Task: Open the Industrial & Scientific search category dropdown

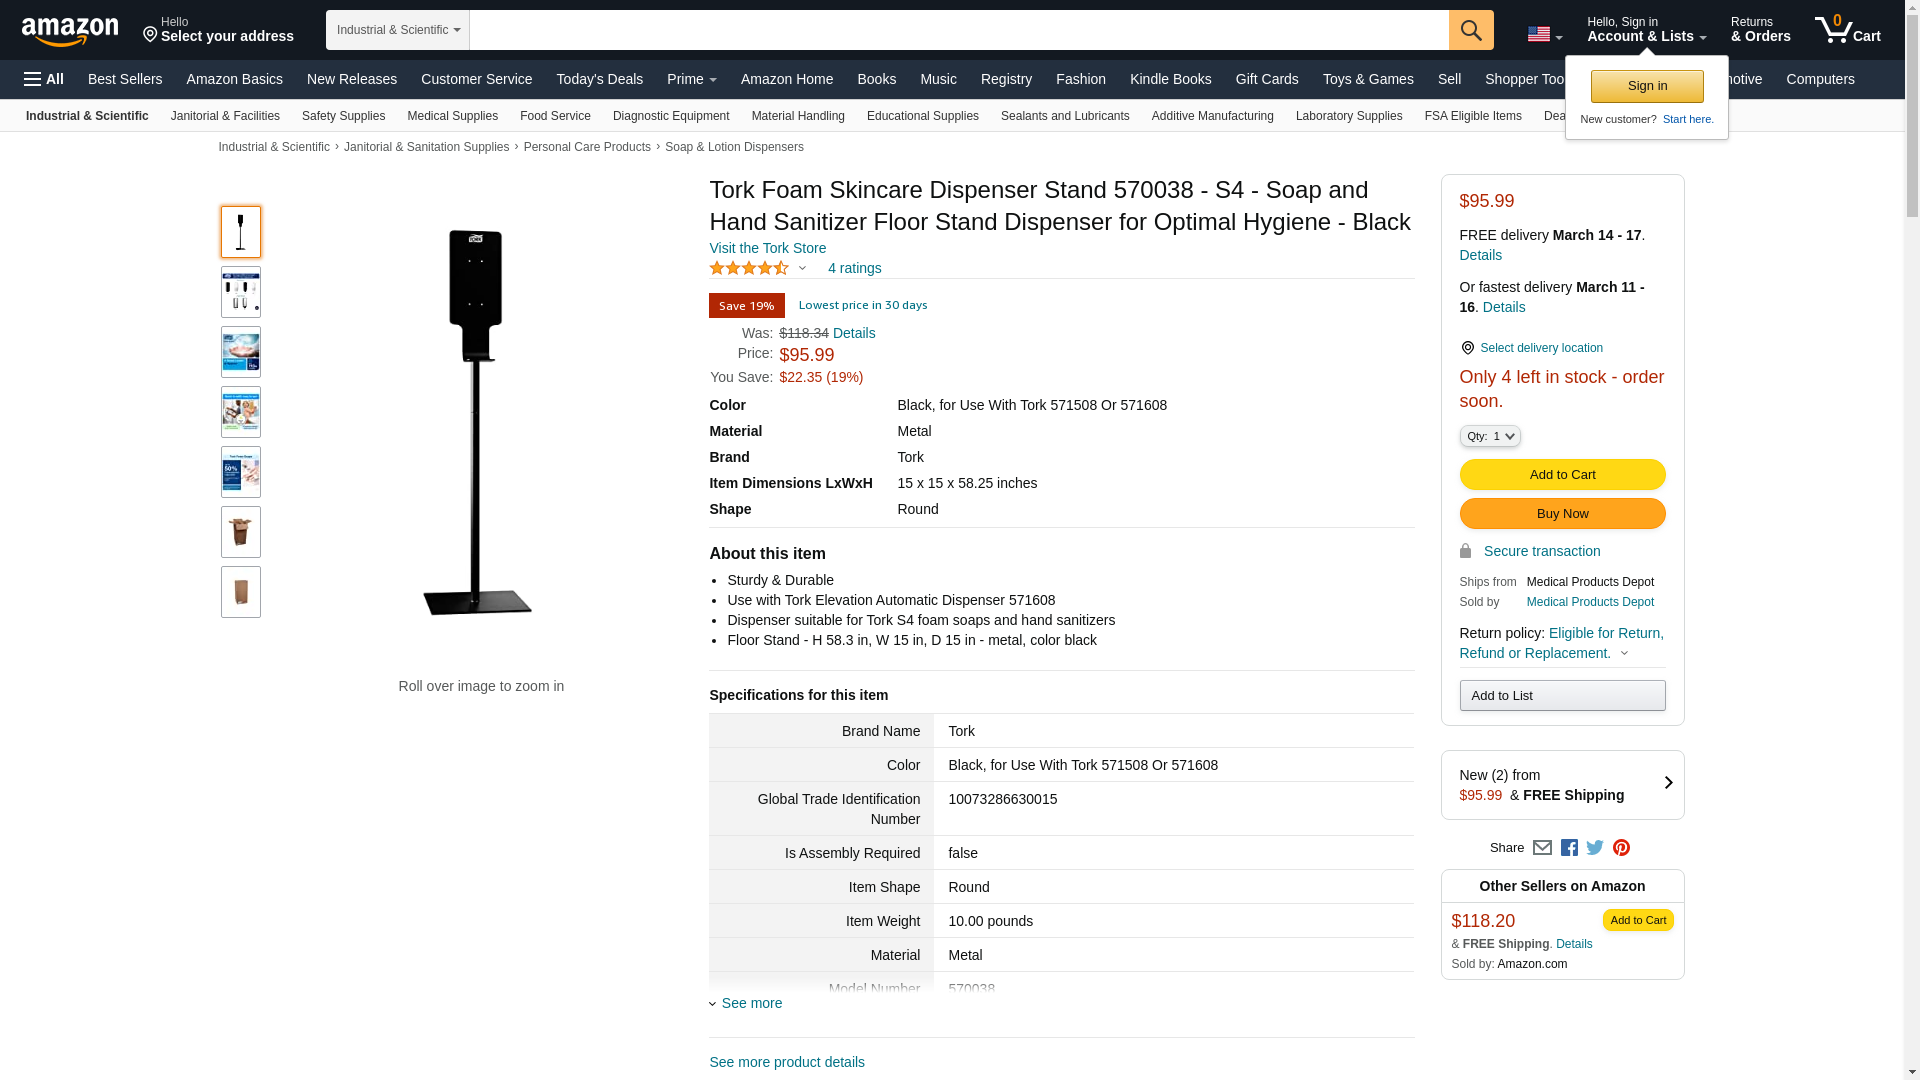Action: tap(398, 30)
